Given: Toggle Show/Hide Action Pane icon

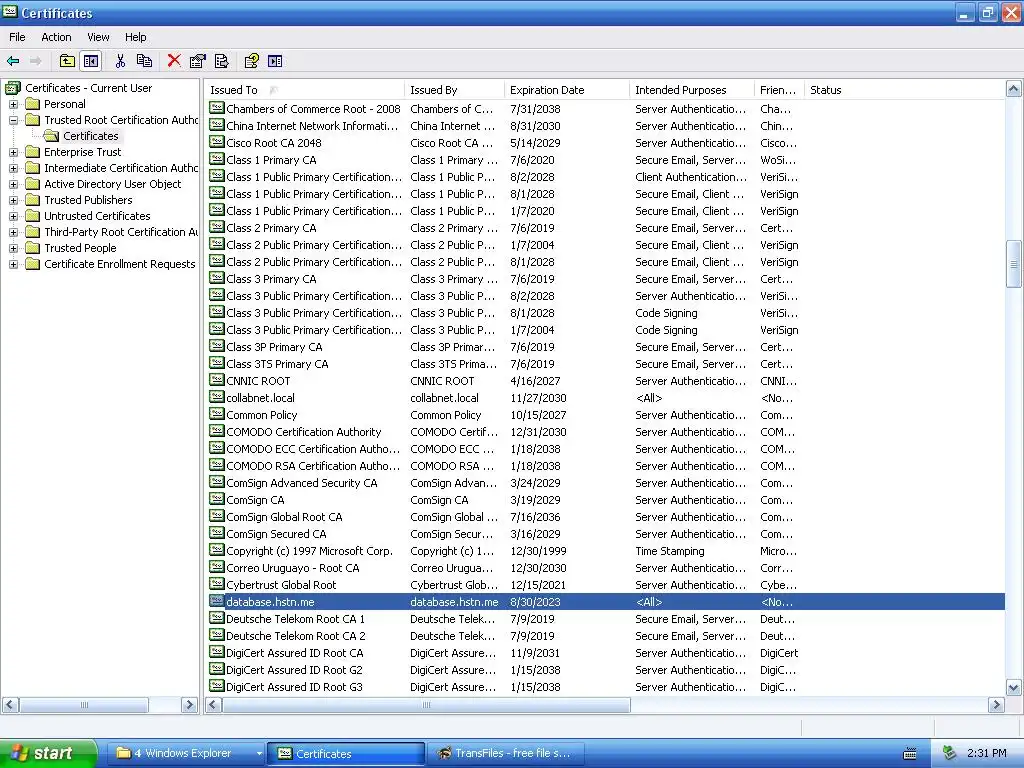Looking at the screenshot, I should [276, 61].
